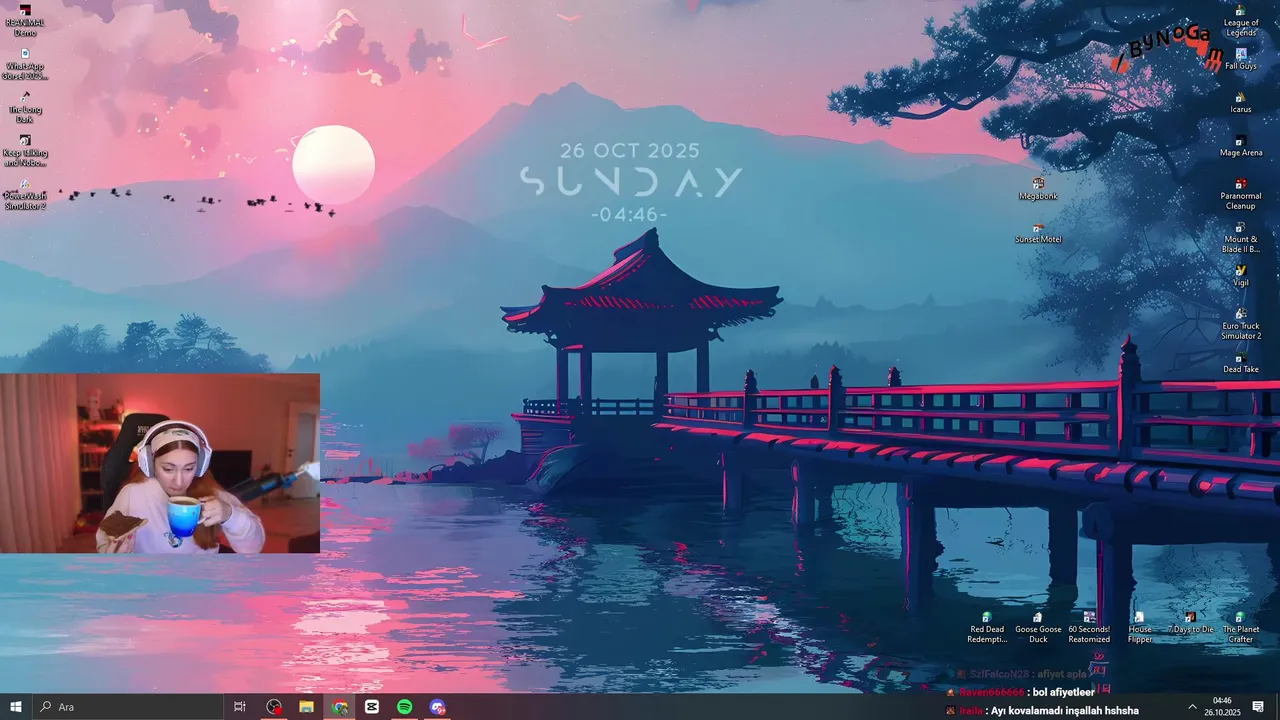Select the Mount & Blade II shortcut
Viewport: 1280px width, 720px height.
(x=1241, y=238)
